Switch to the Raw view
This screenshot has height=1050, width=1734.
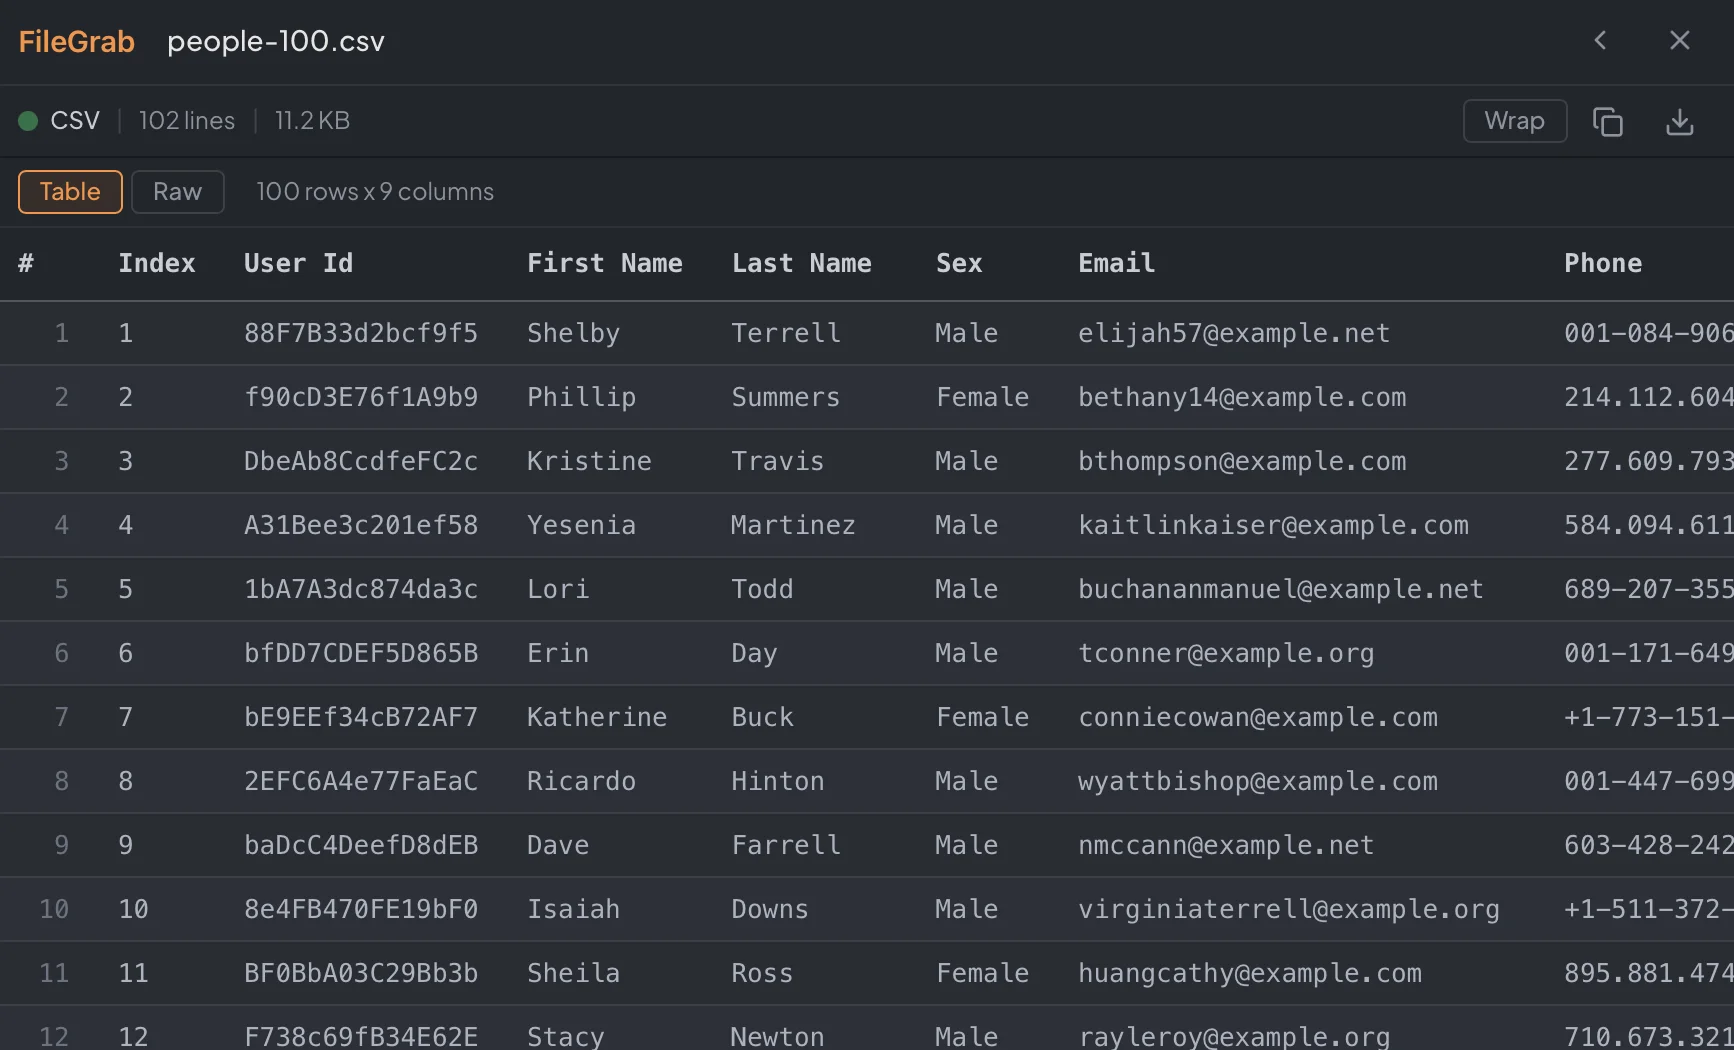tap(177, 191)
